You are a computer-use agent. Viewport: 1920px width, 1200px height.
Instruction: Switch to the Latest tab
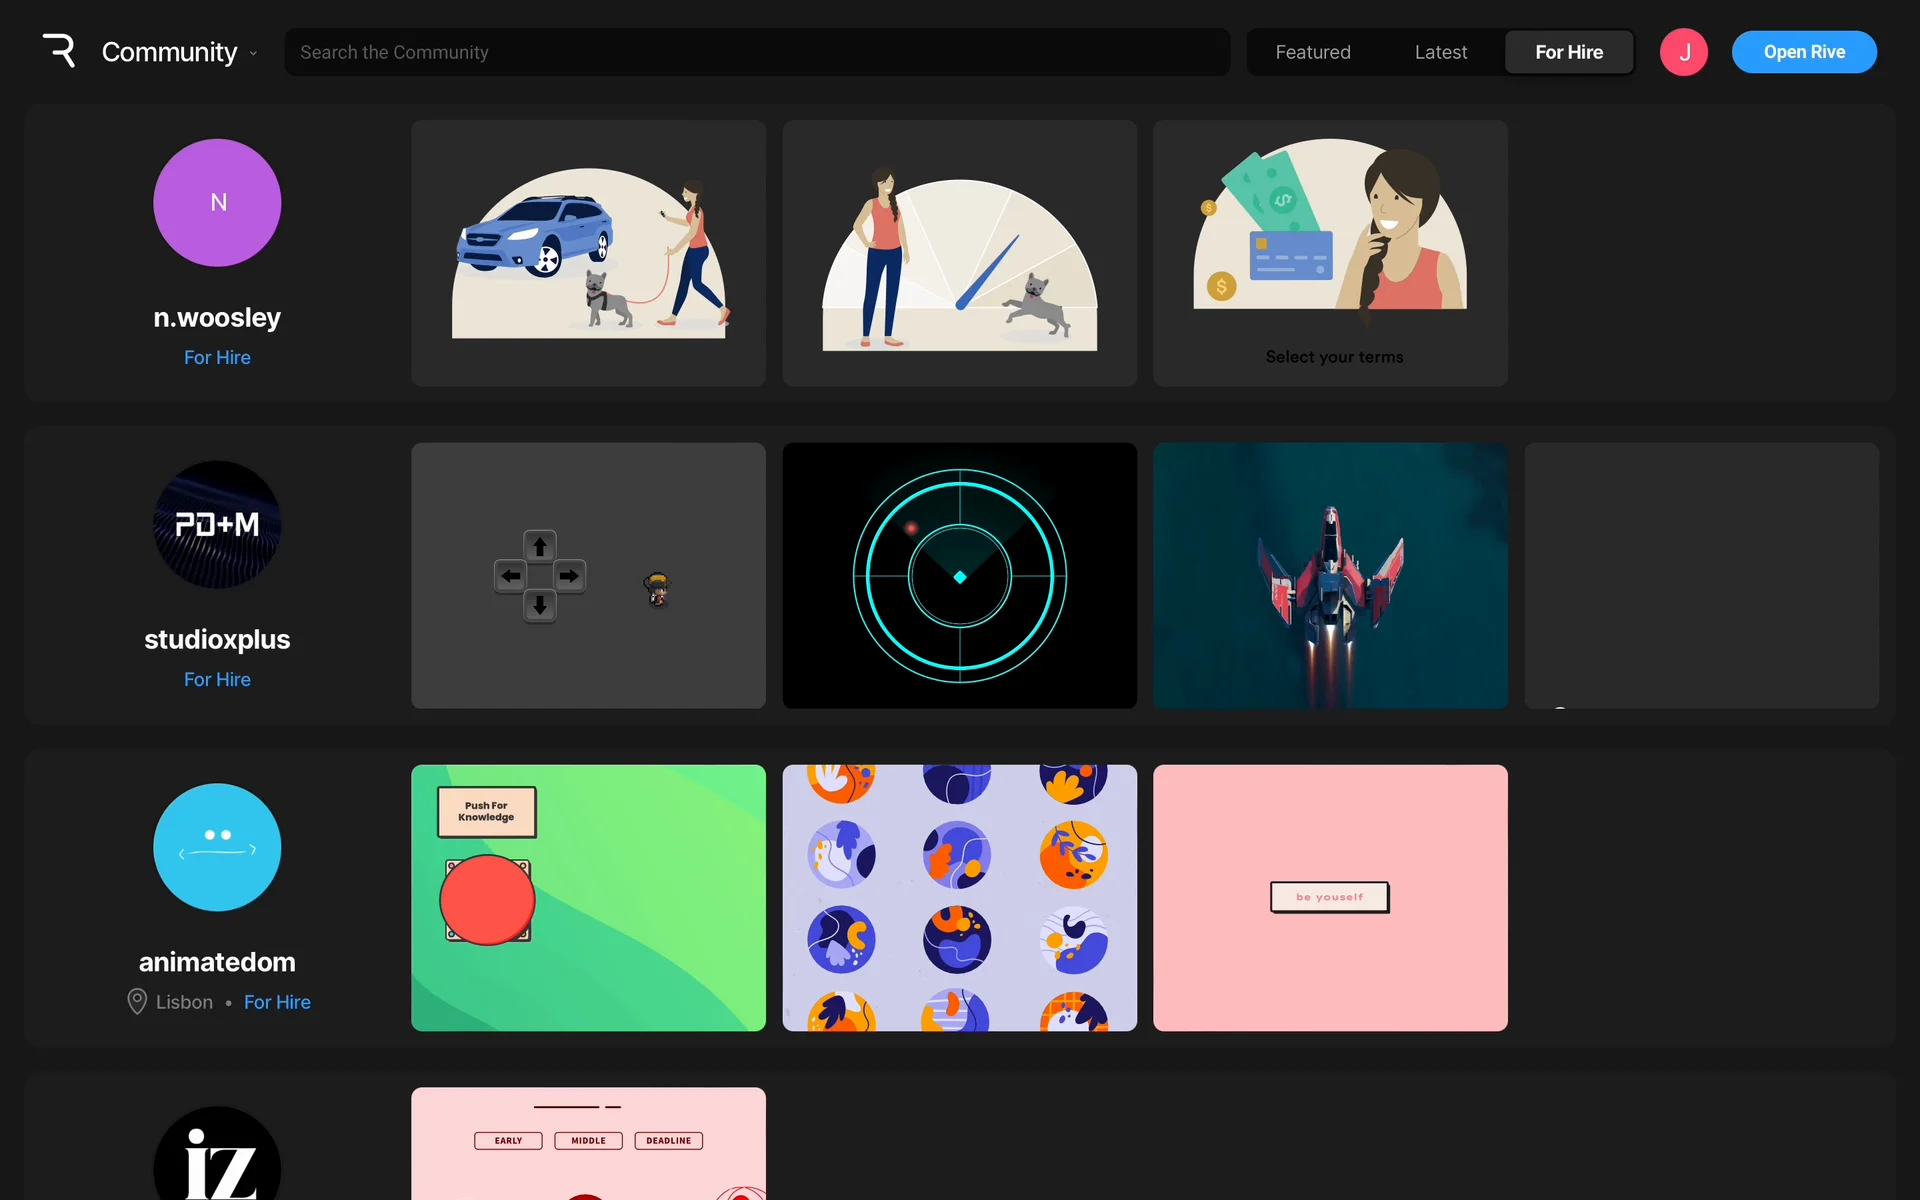click(1440, 52)
